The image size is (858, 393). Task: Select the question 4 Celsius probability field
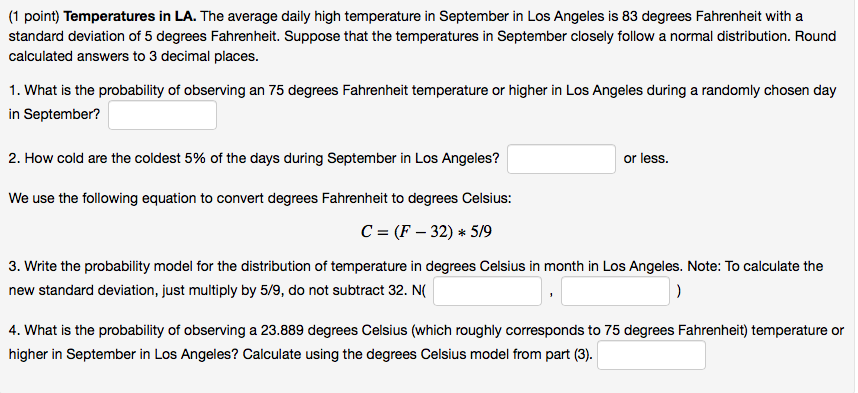click(x=651, y=355)
